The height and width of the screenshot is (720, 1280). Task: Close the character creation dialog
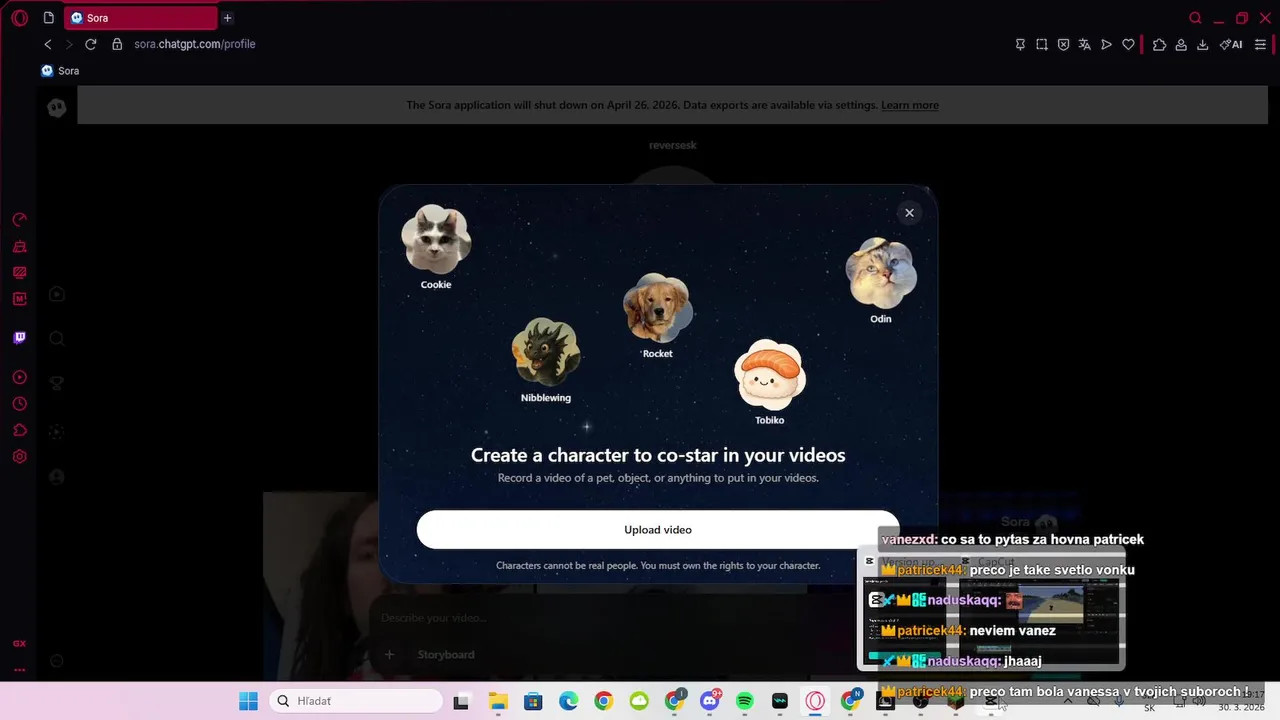click(909, 212)
